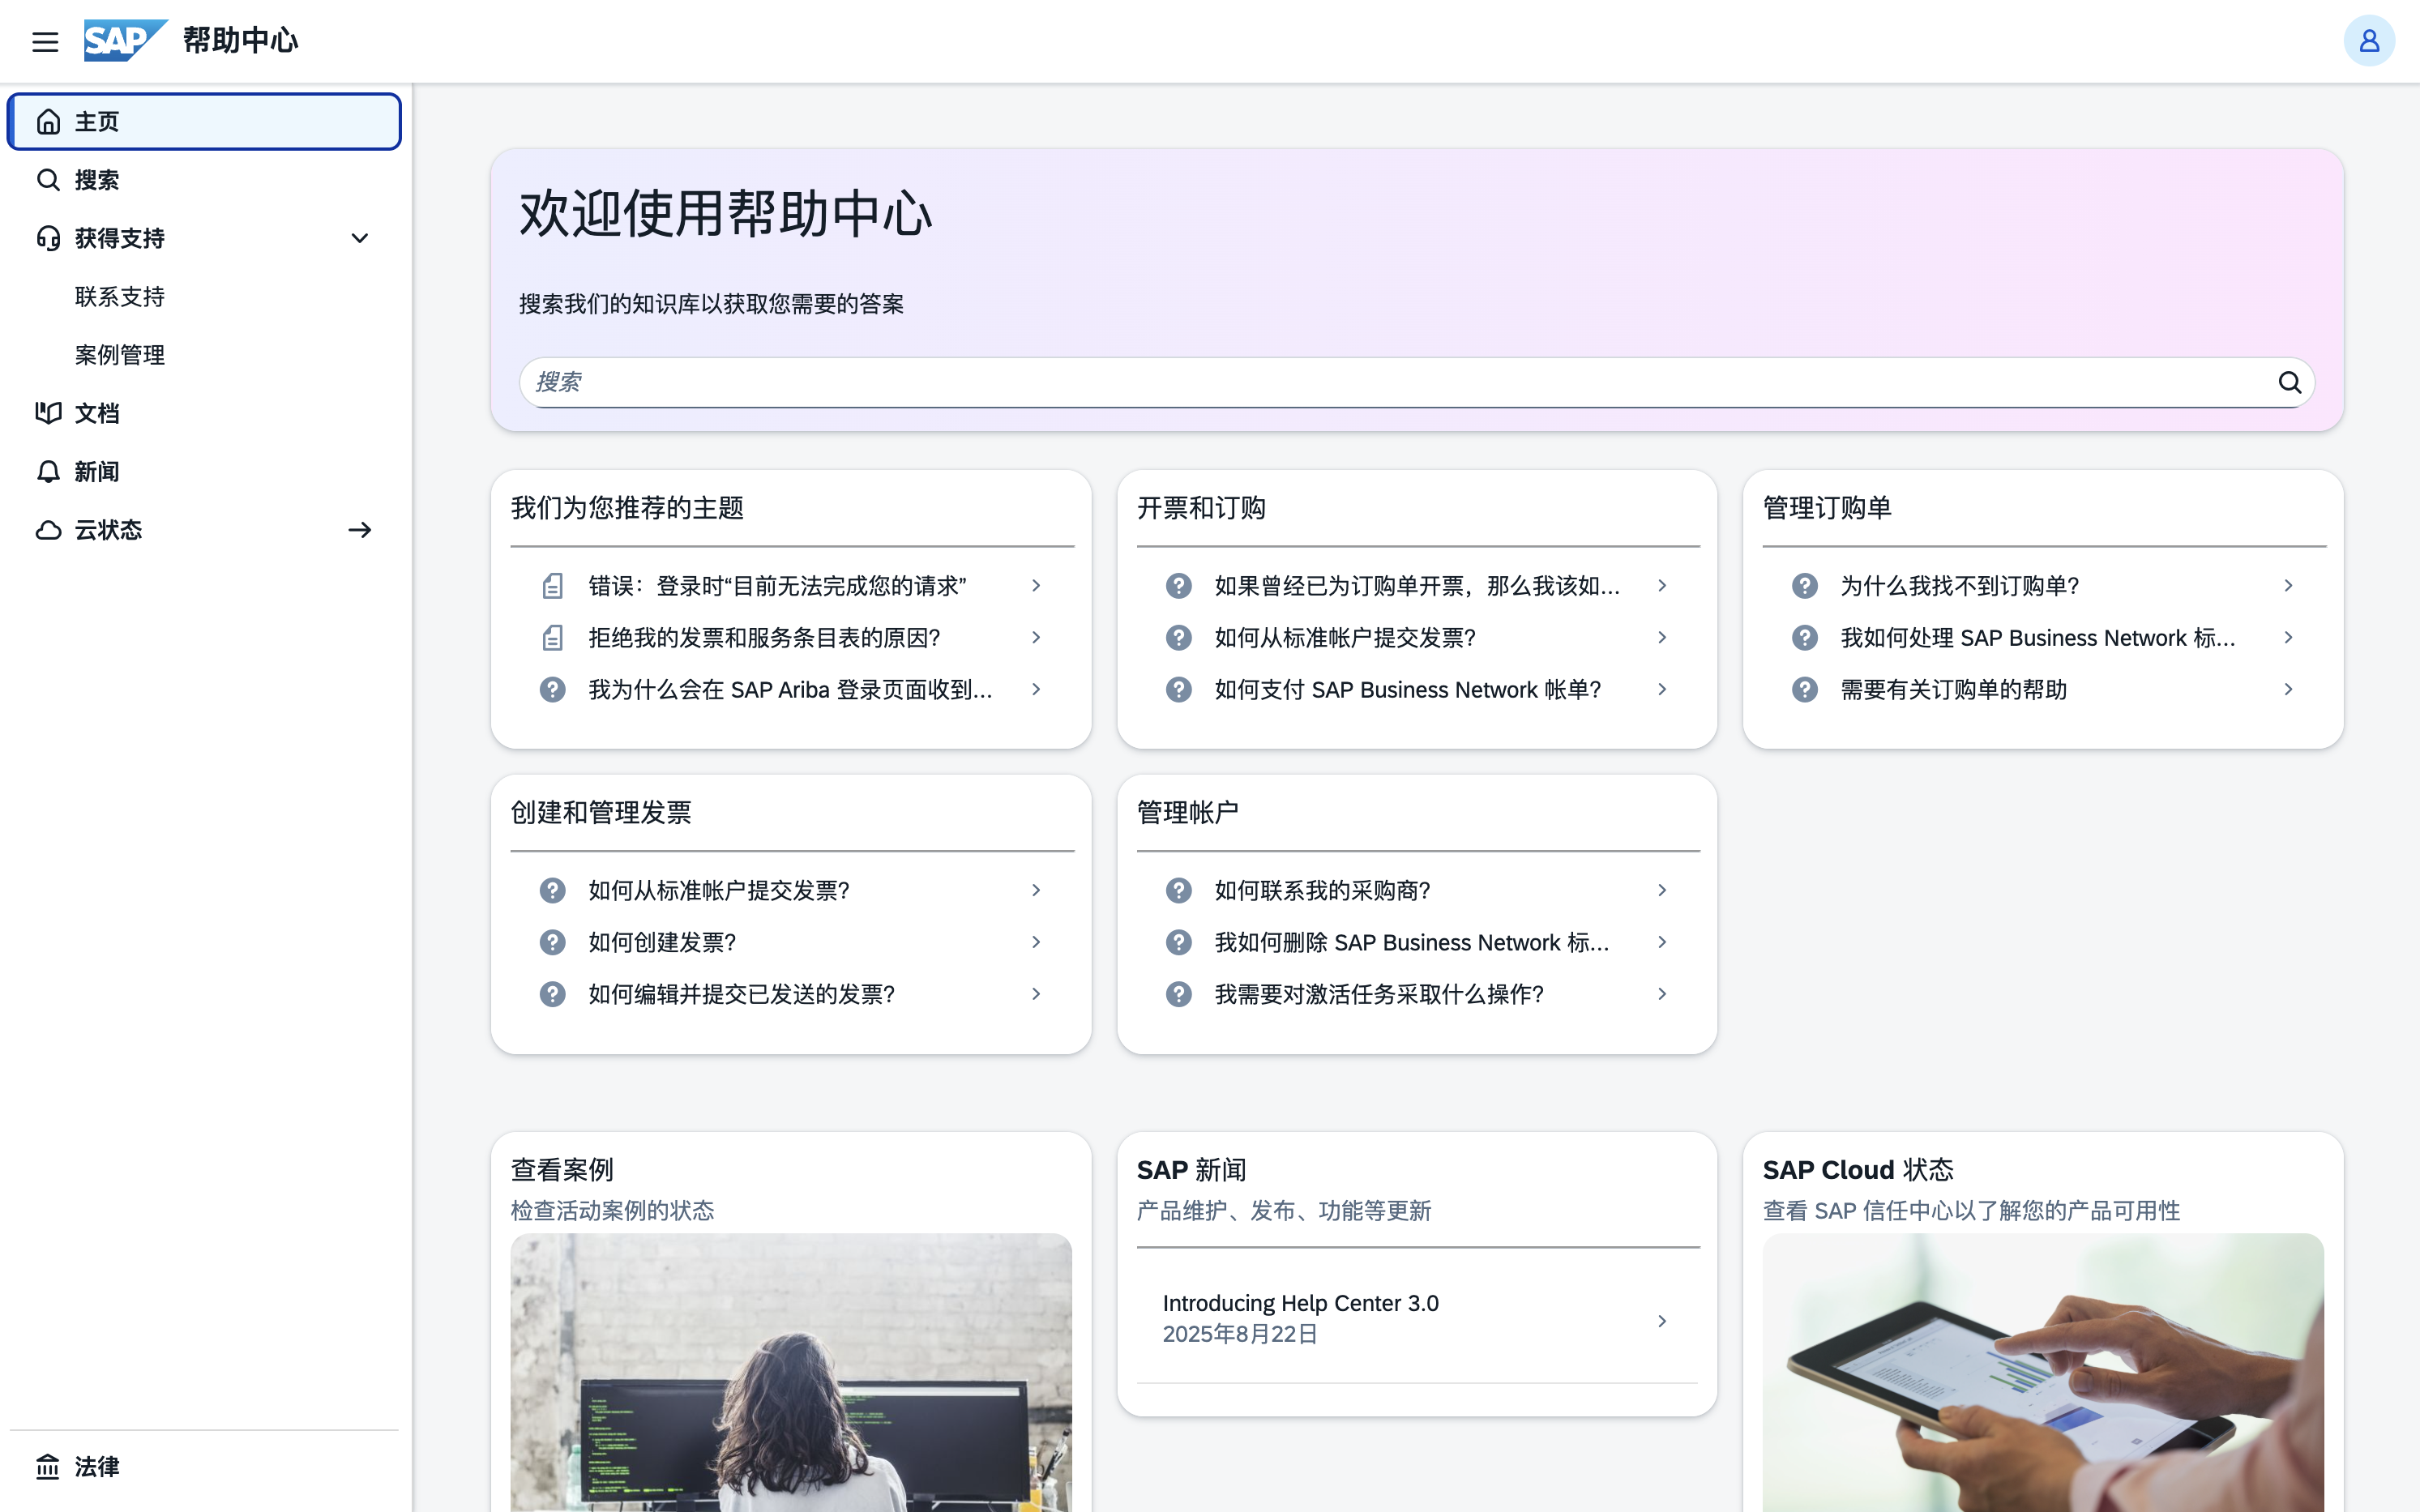
Task: Collapse the 获得支持 section chevron
Action: click(360, 238)
